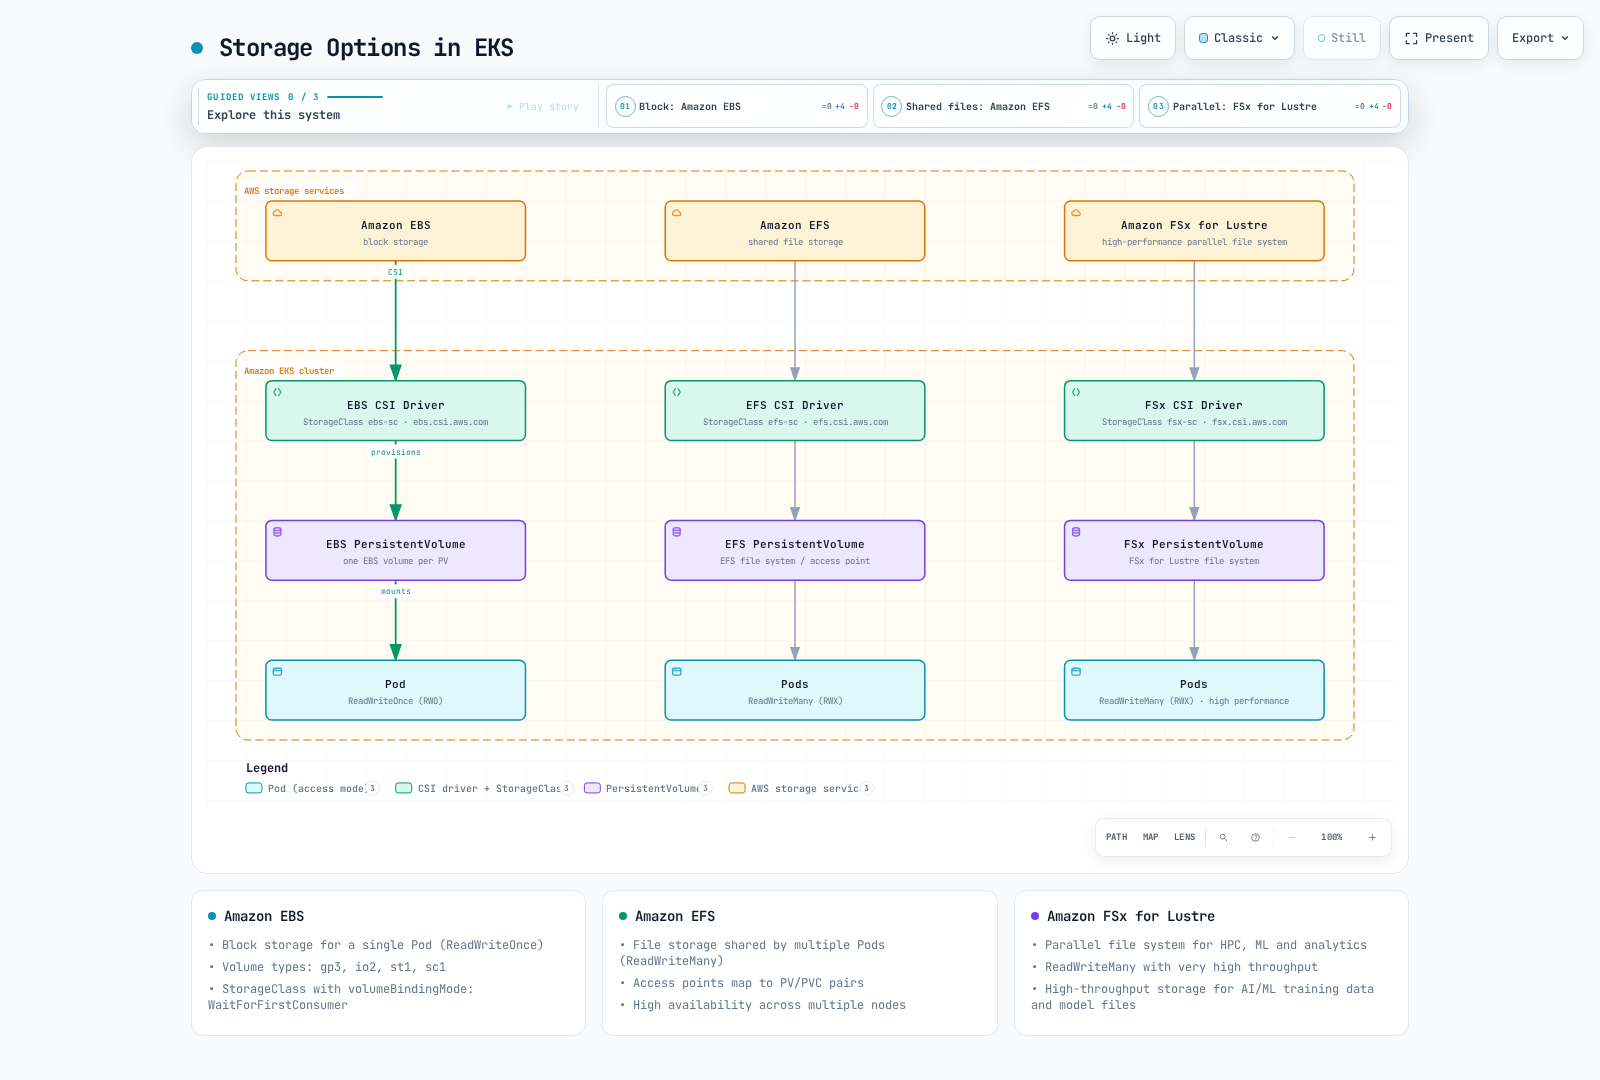This screenshot has width=1600, height=1080.
Task: Select guided view 01 Block: Amazon EBS
Action: pos(737,106)
